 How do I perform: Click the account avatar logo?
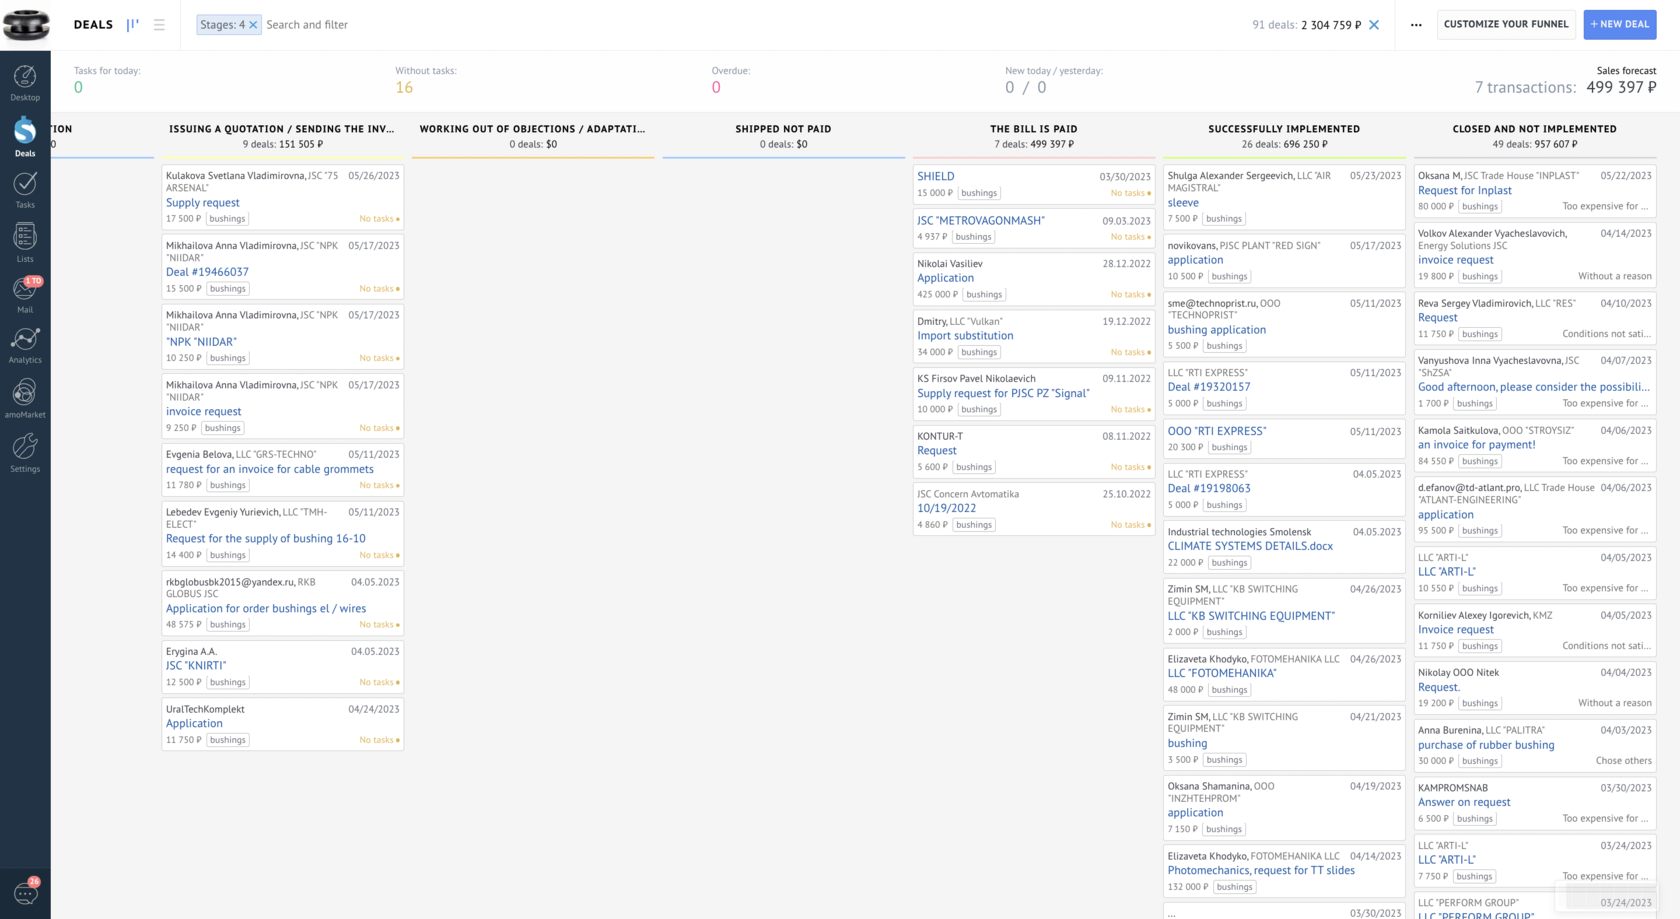26,25
